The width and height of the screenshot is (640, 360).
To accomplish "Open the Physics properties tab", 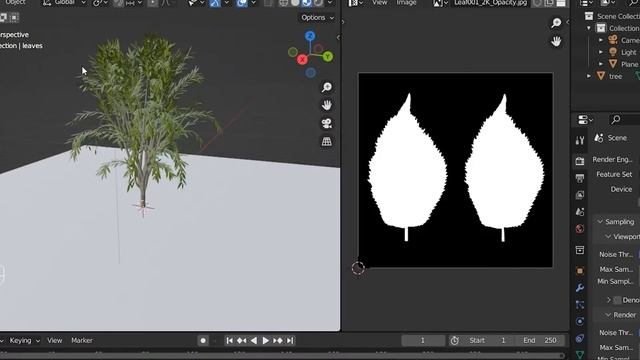I will [580, 321].
